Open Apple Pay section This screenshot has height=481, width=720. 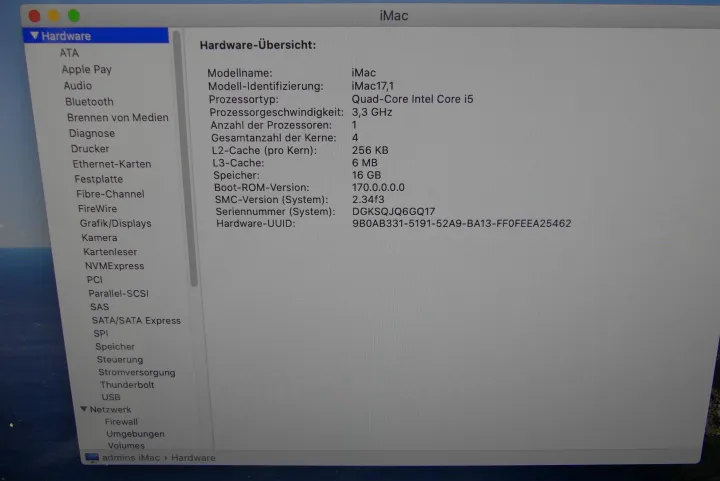pyautogui.click(x=86, y=69)
